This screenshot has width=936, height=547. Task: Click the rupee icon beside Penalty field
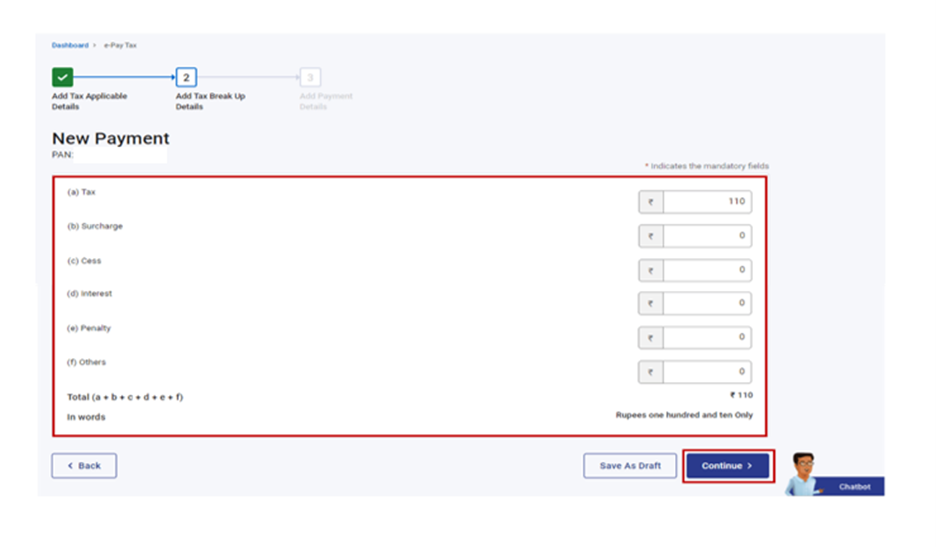pos(651,338)
